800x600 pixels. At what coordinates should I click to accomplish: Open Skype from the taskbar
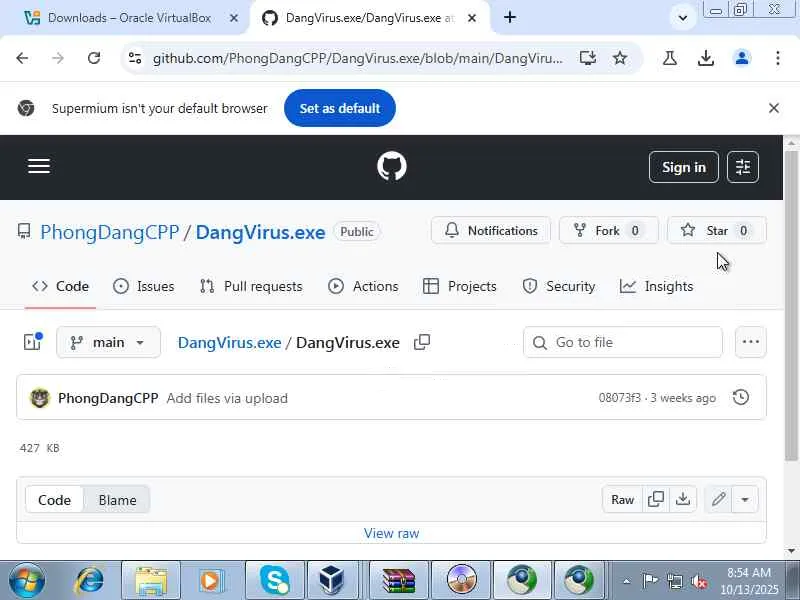(275, 581)
